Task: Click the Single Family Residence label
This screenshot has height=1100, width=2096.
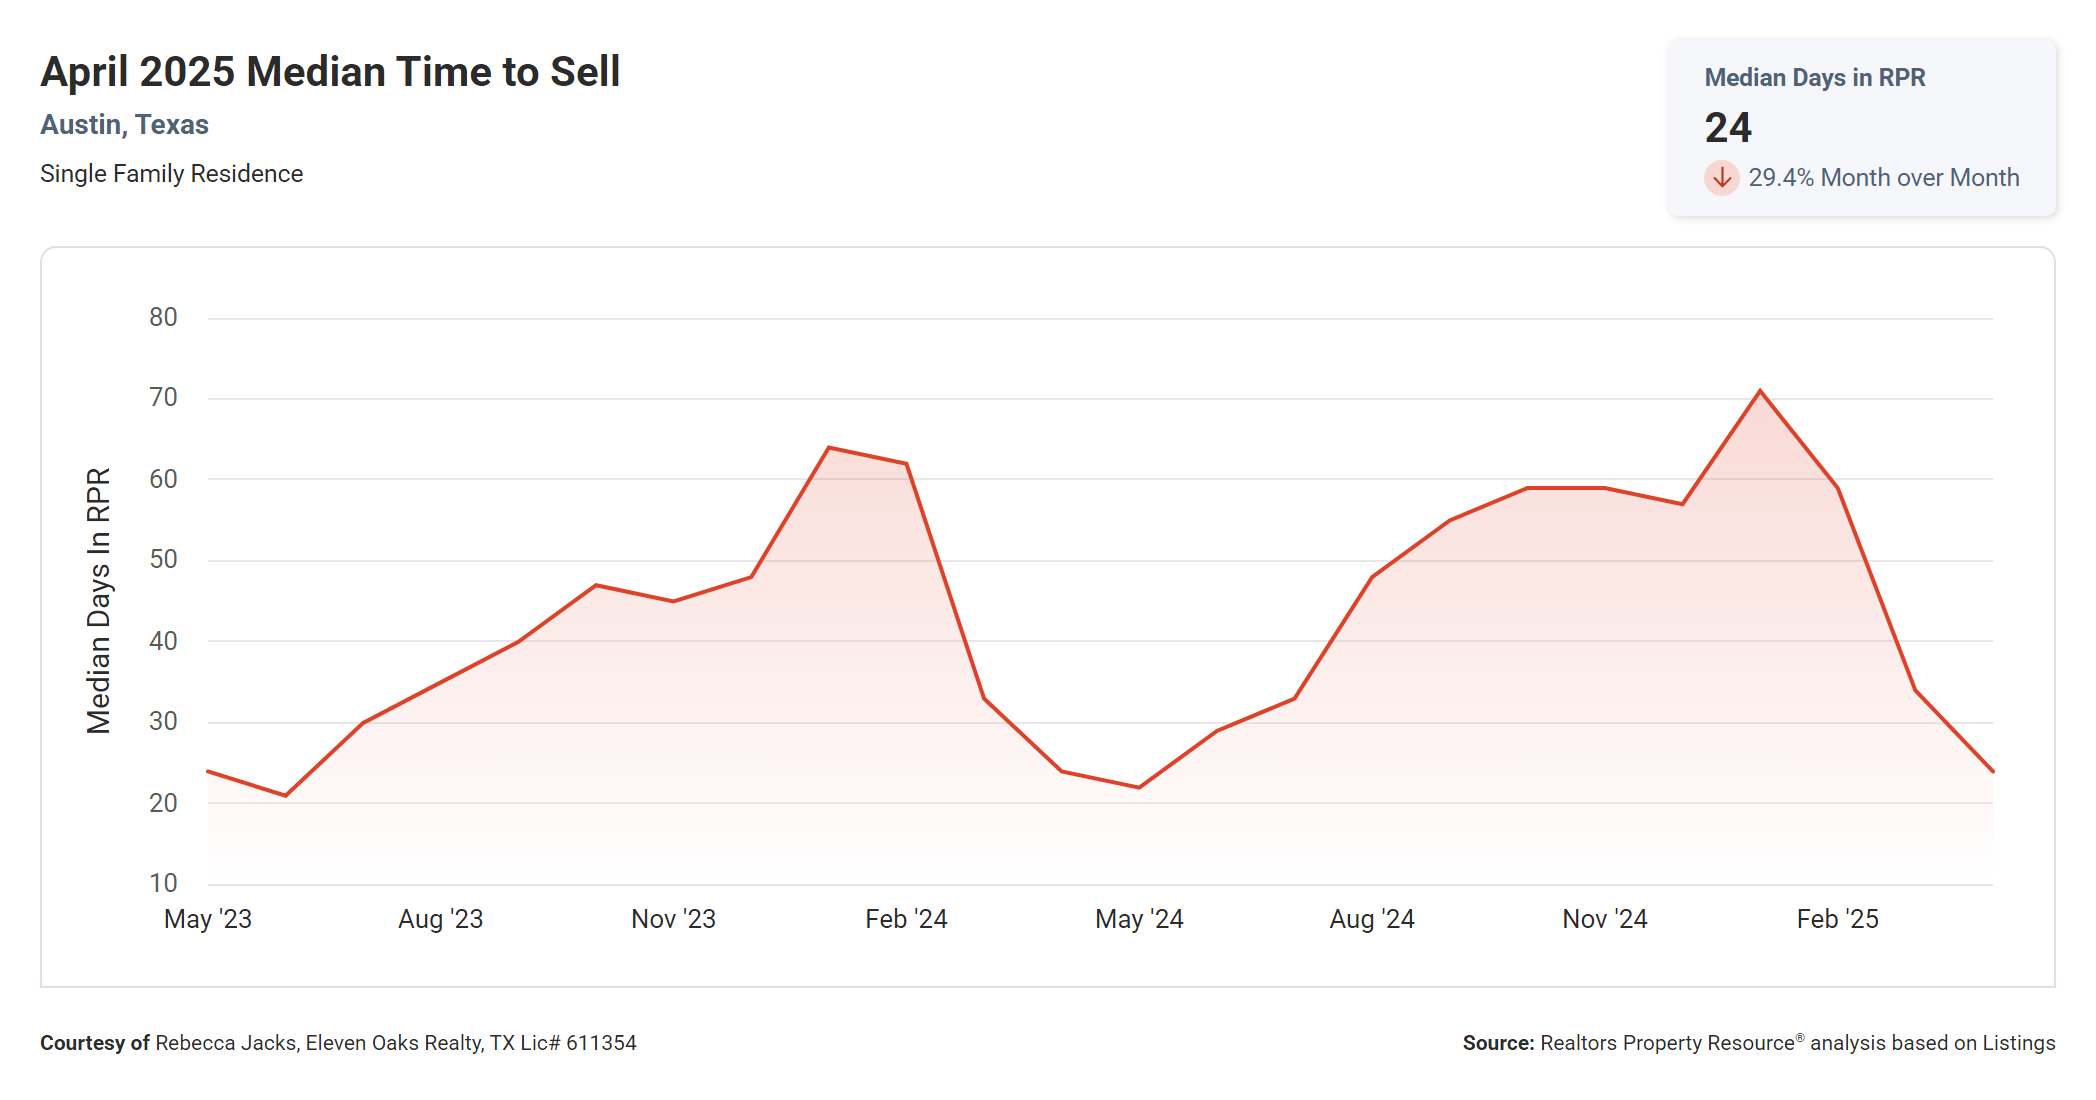Action: click(171, 174)
